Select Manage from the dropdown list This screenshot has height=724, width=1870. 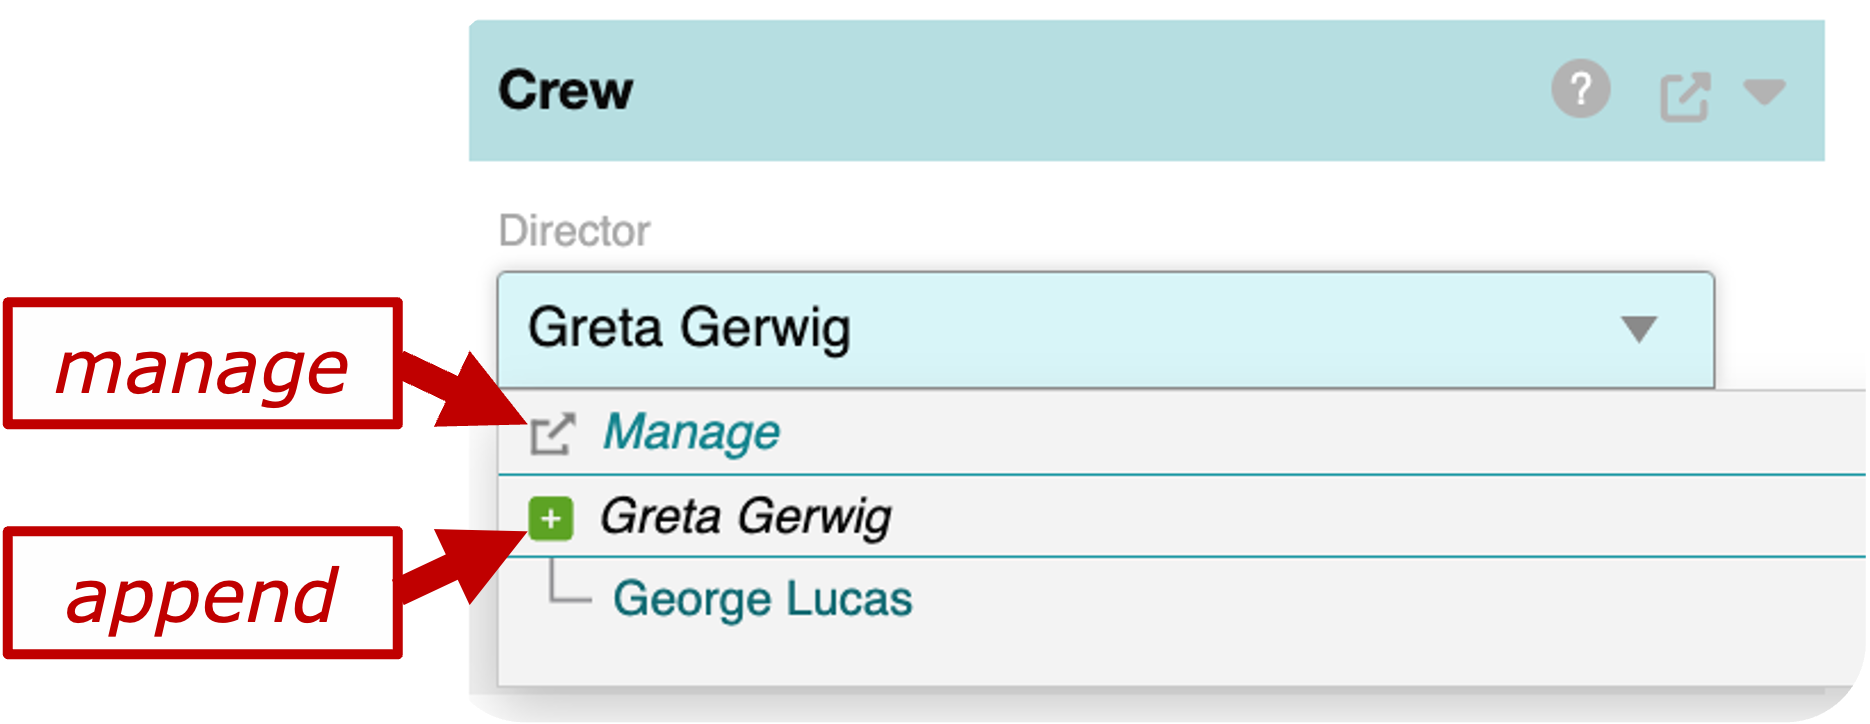pos(693,433)
